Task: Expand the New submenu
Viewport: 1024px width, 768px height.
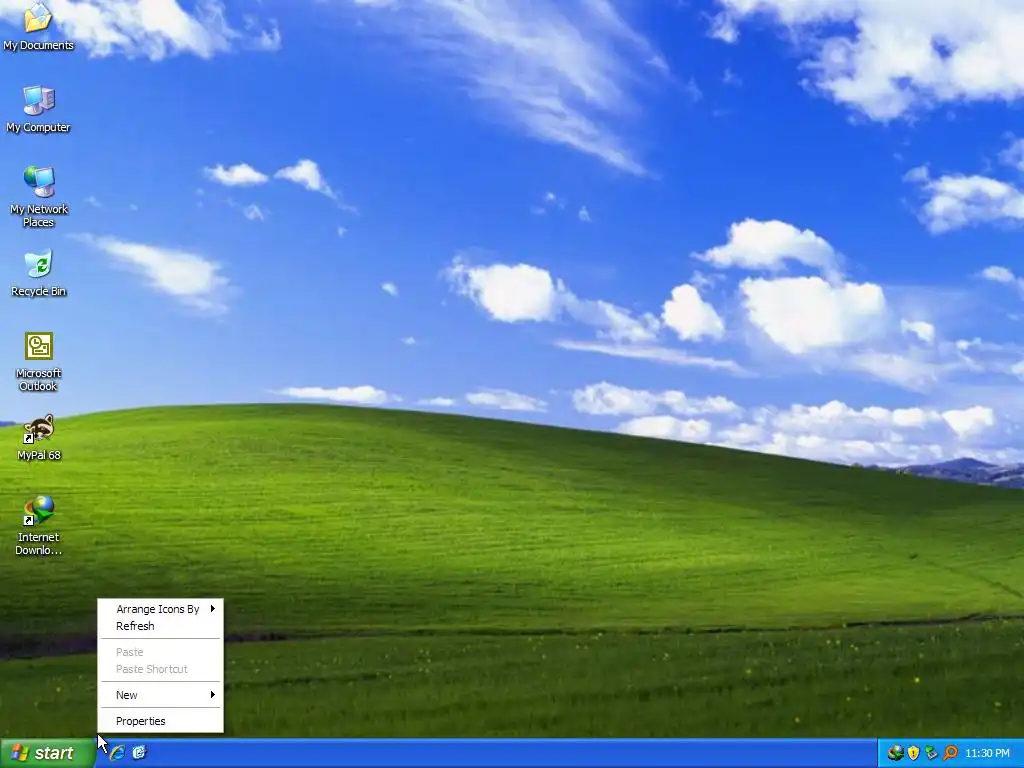Action: pyautogui.click(x=161, y=695)
